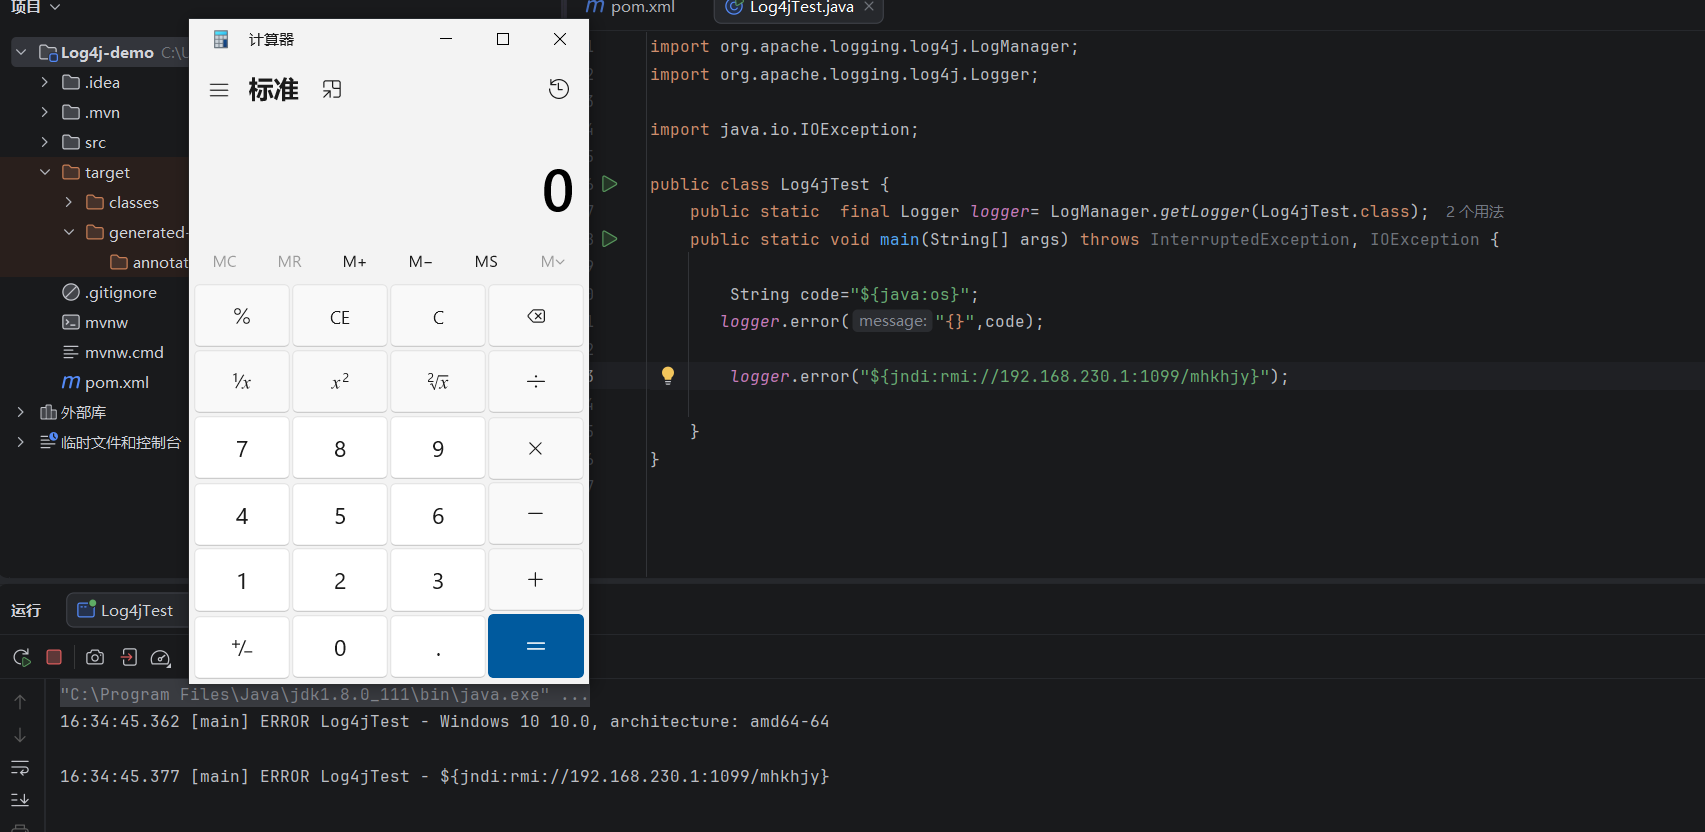Select pom.xml in project tree
Viewport: 1705px width, 832px height.
[x=106, y=382]
